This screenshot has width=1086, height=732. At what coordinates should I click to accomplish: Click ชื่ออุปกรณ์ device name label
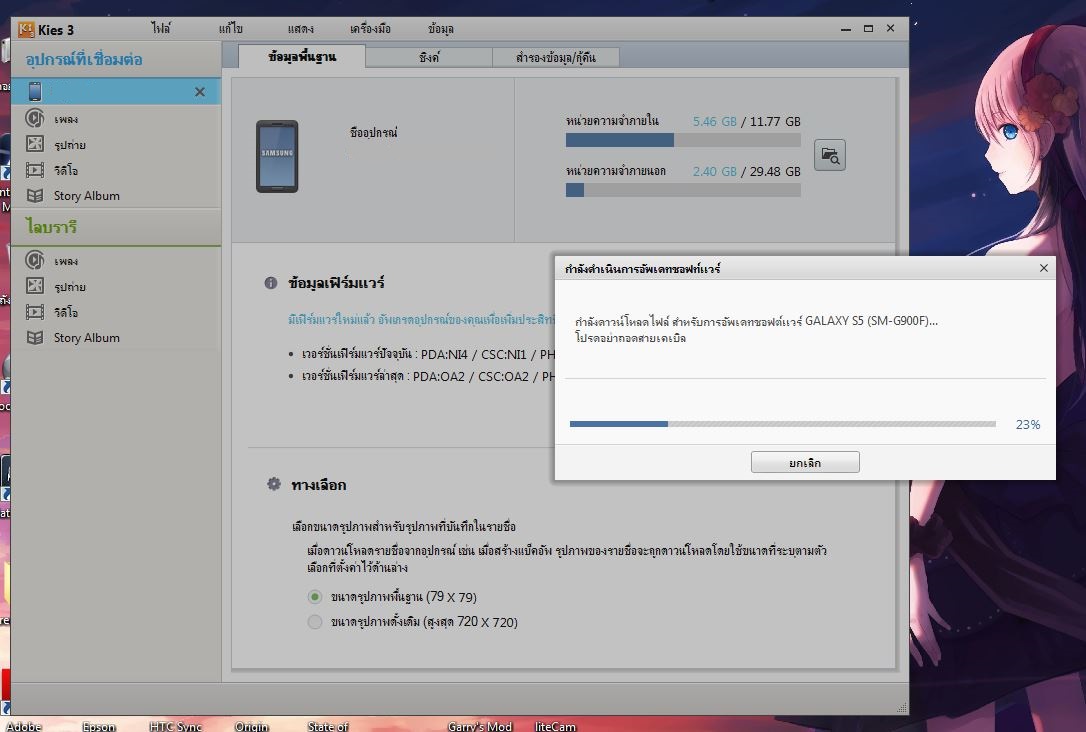pyautogui.click(x=373, y=132)
